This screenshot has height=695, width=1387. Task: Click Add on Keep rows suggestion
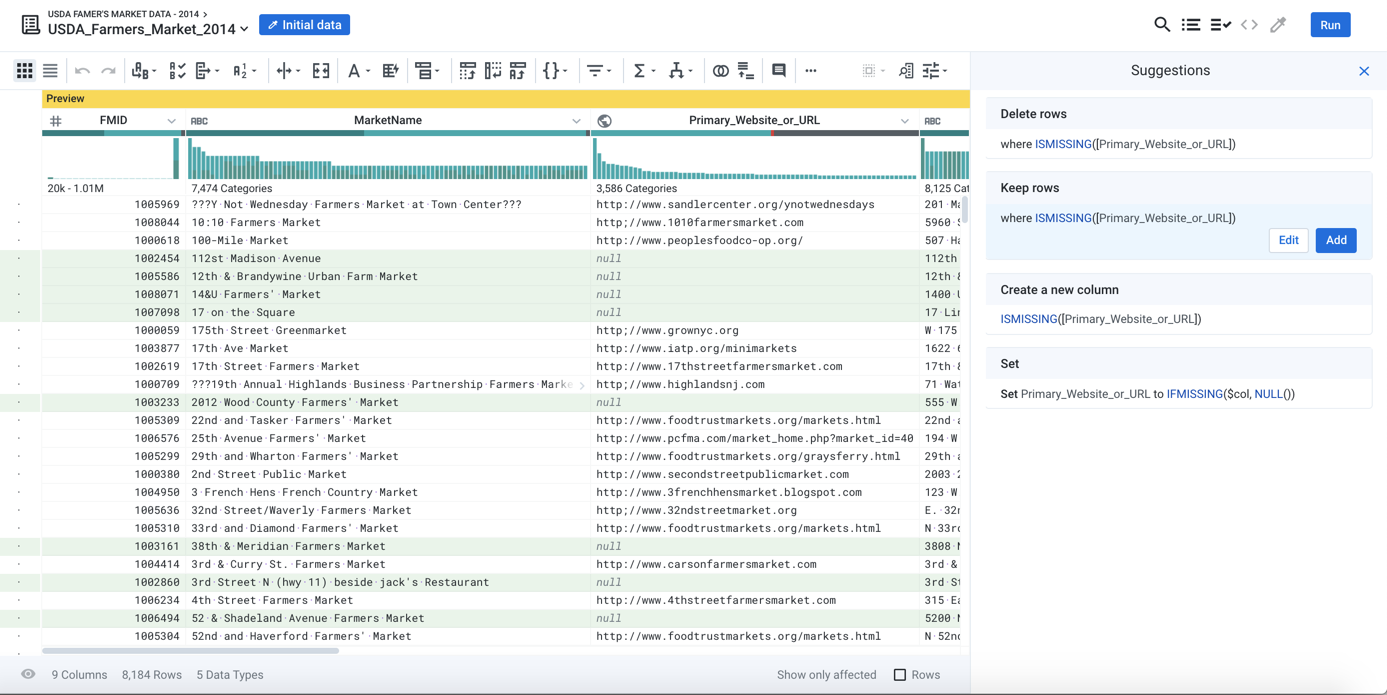click(1335, 240)
